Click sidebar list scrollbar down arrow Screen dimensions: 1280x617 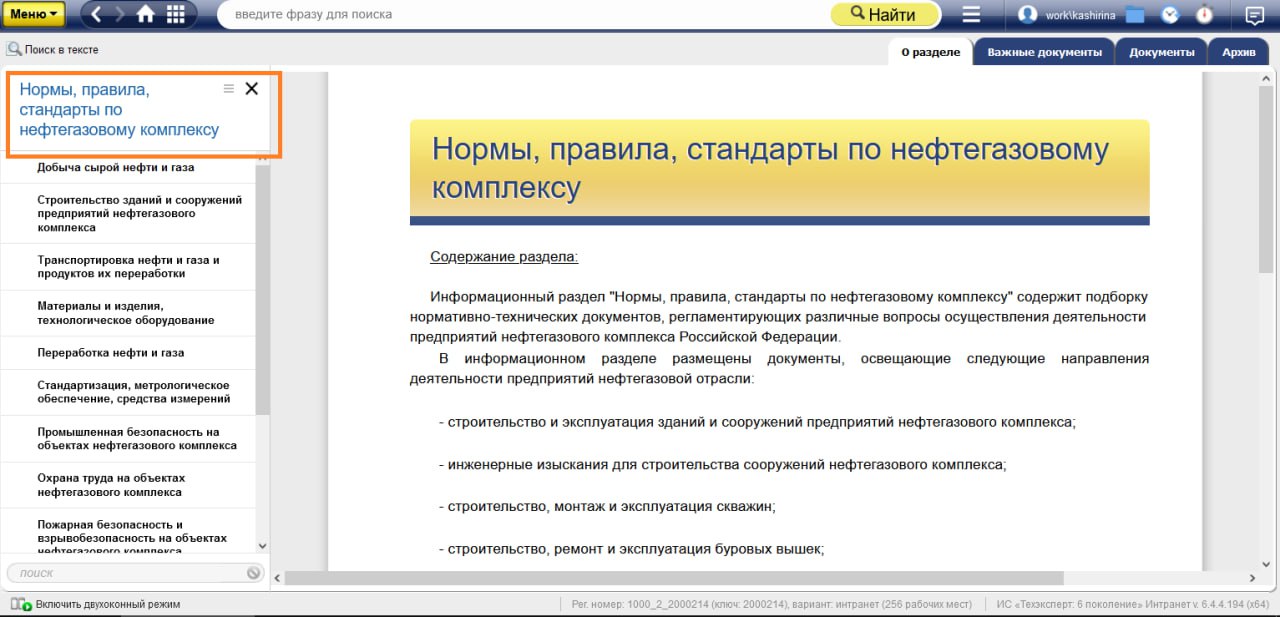tap(263, 546)
